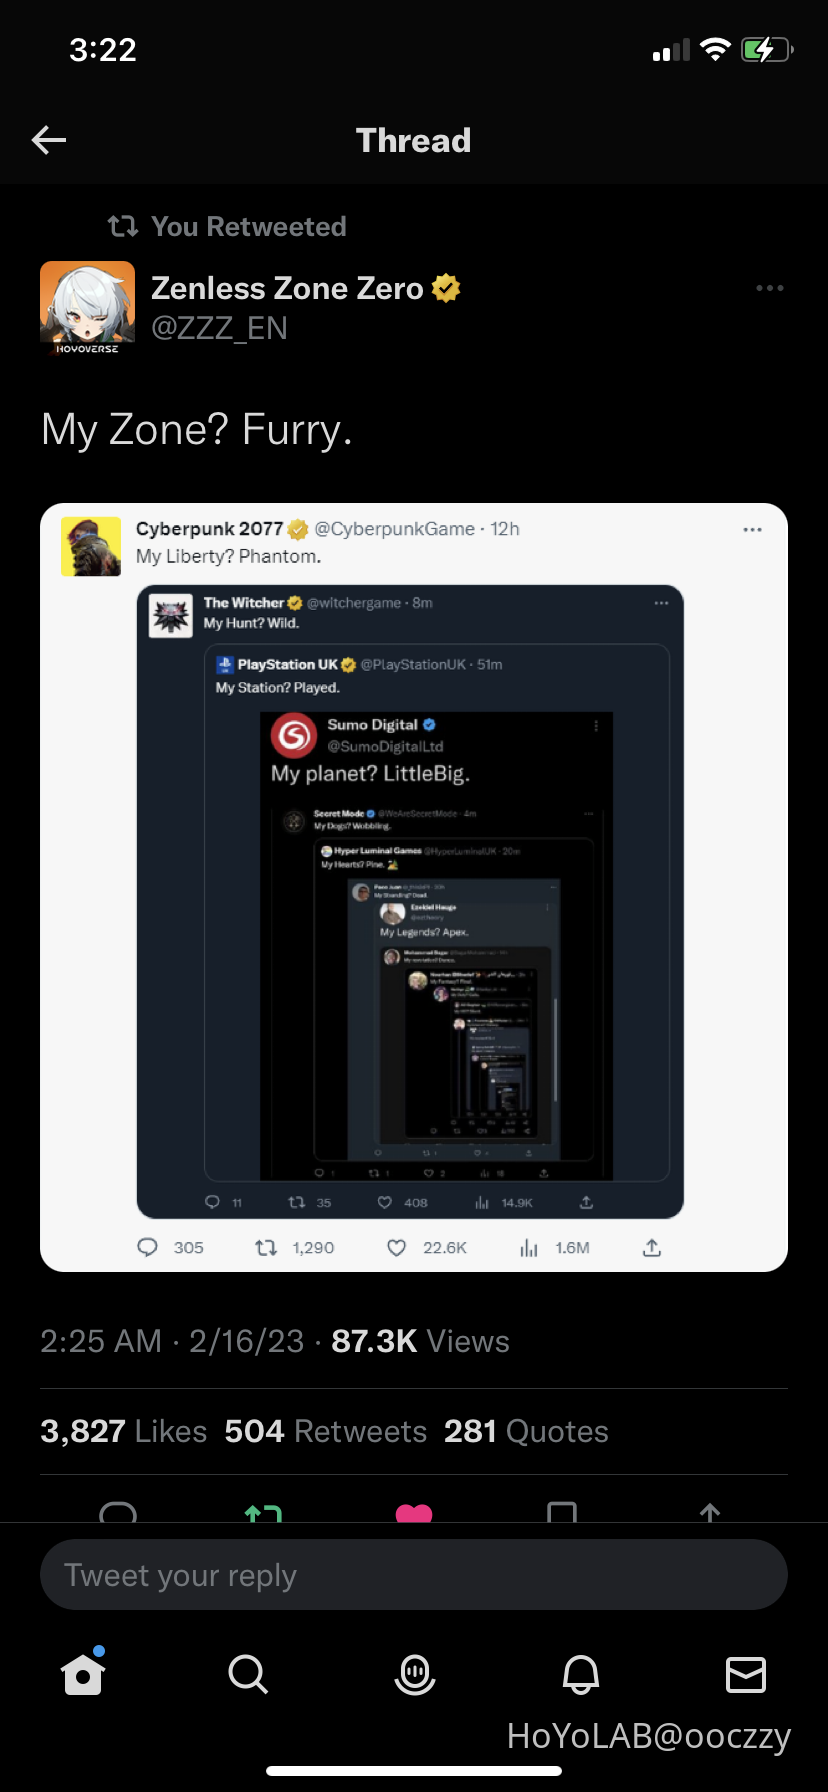Open the Home tab in bottom bar
This screenshot has height=1792, width=828.
[83, 1673]
